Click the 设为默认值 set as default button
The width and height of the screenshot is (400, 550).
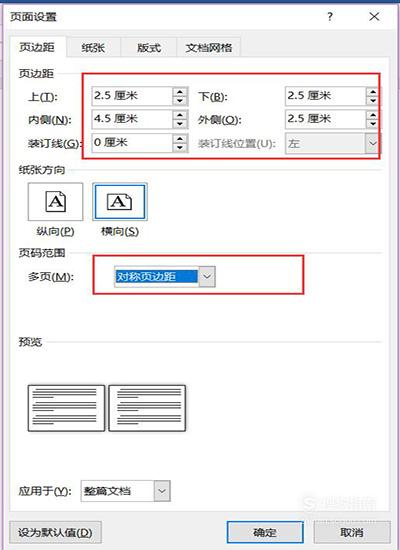coord(55,532)
